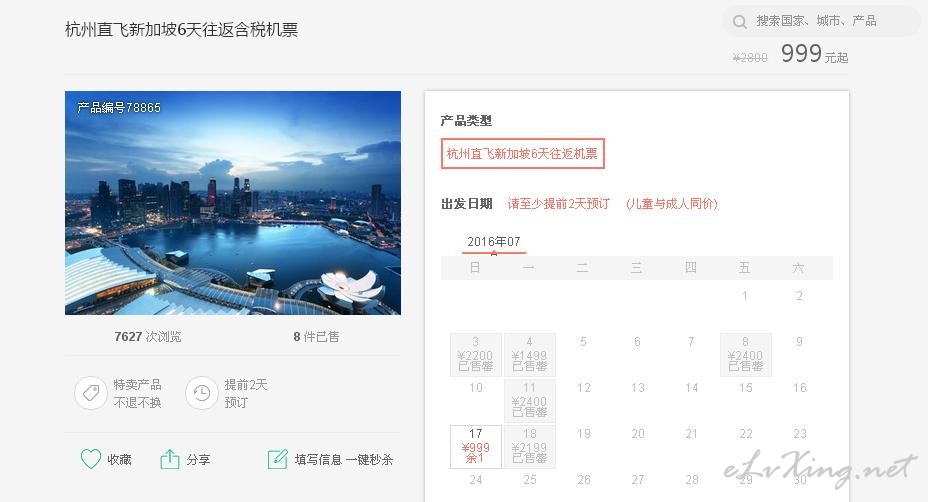The image size is (928, 502).
Task: Focus the search field for countries, cities, products
Action: tap(821, 21)
